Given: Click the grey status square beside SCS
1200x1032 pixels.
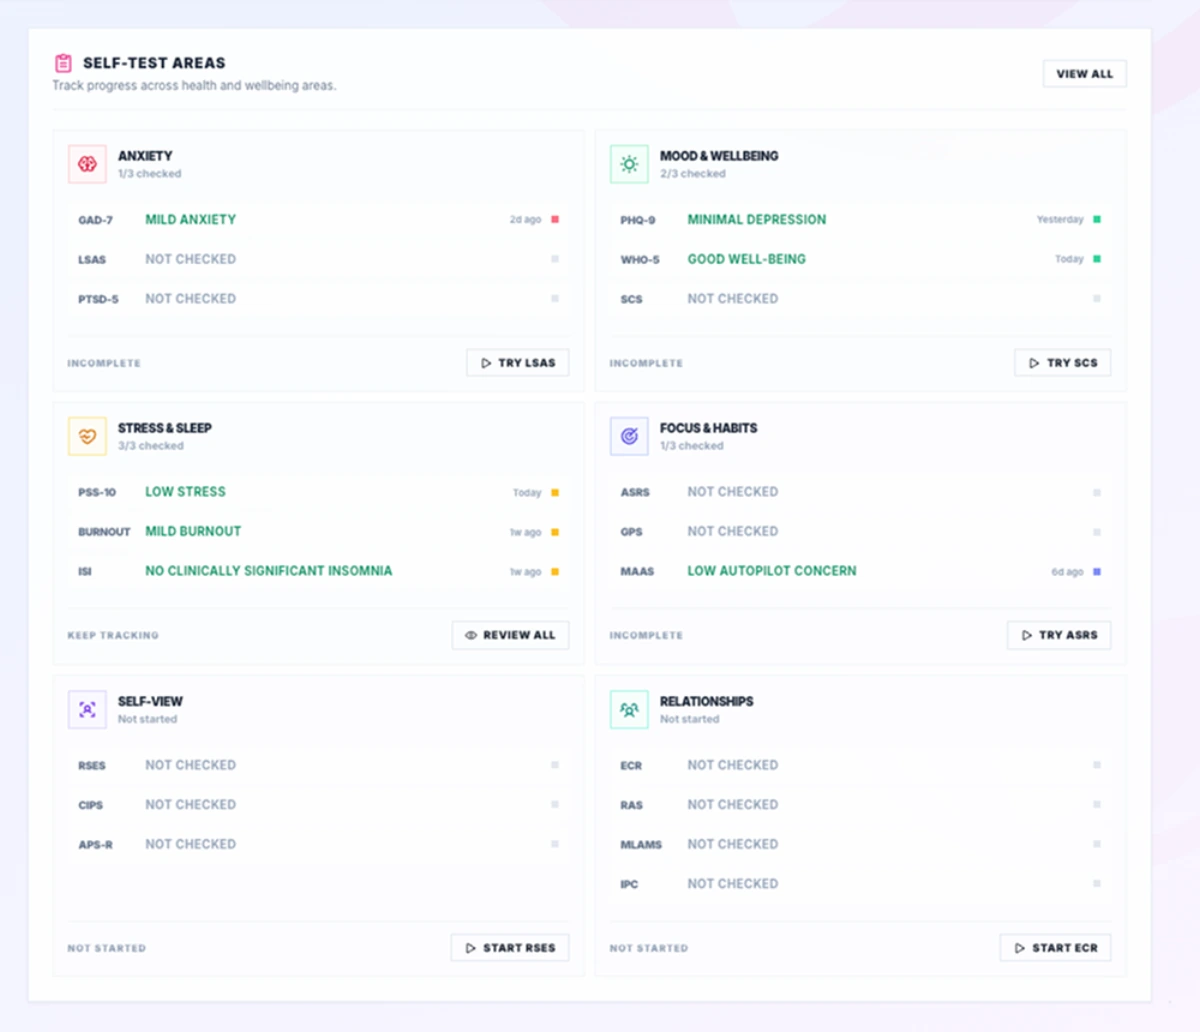Looking at the screenshot, I should [x=1097, y=298].
